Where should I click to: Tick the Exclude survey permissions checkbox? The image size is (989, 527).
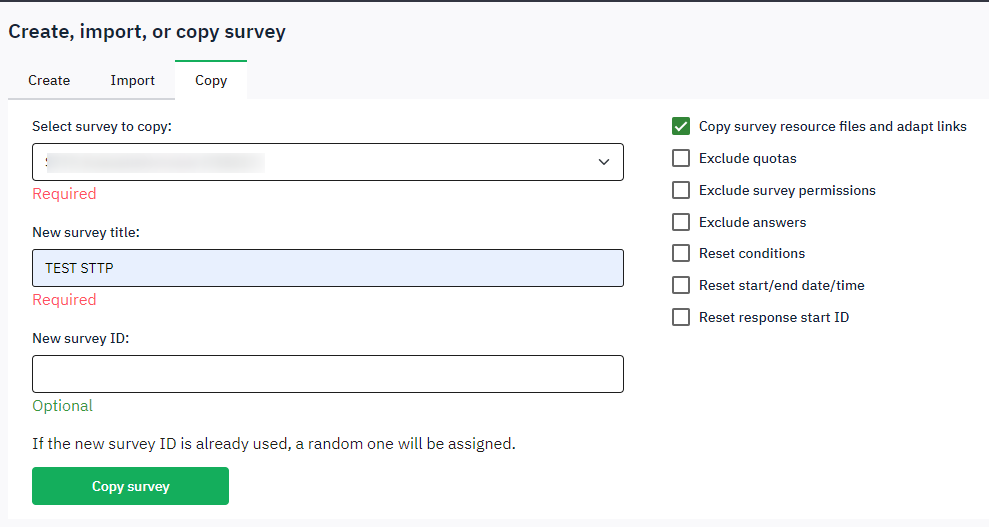click(681, 190)
